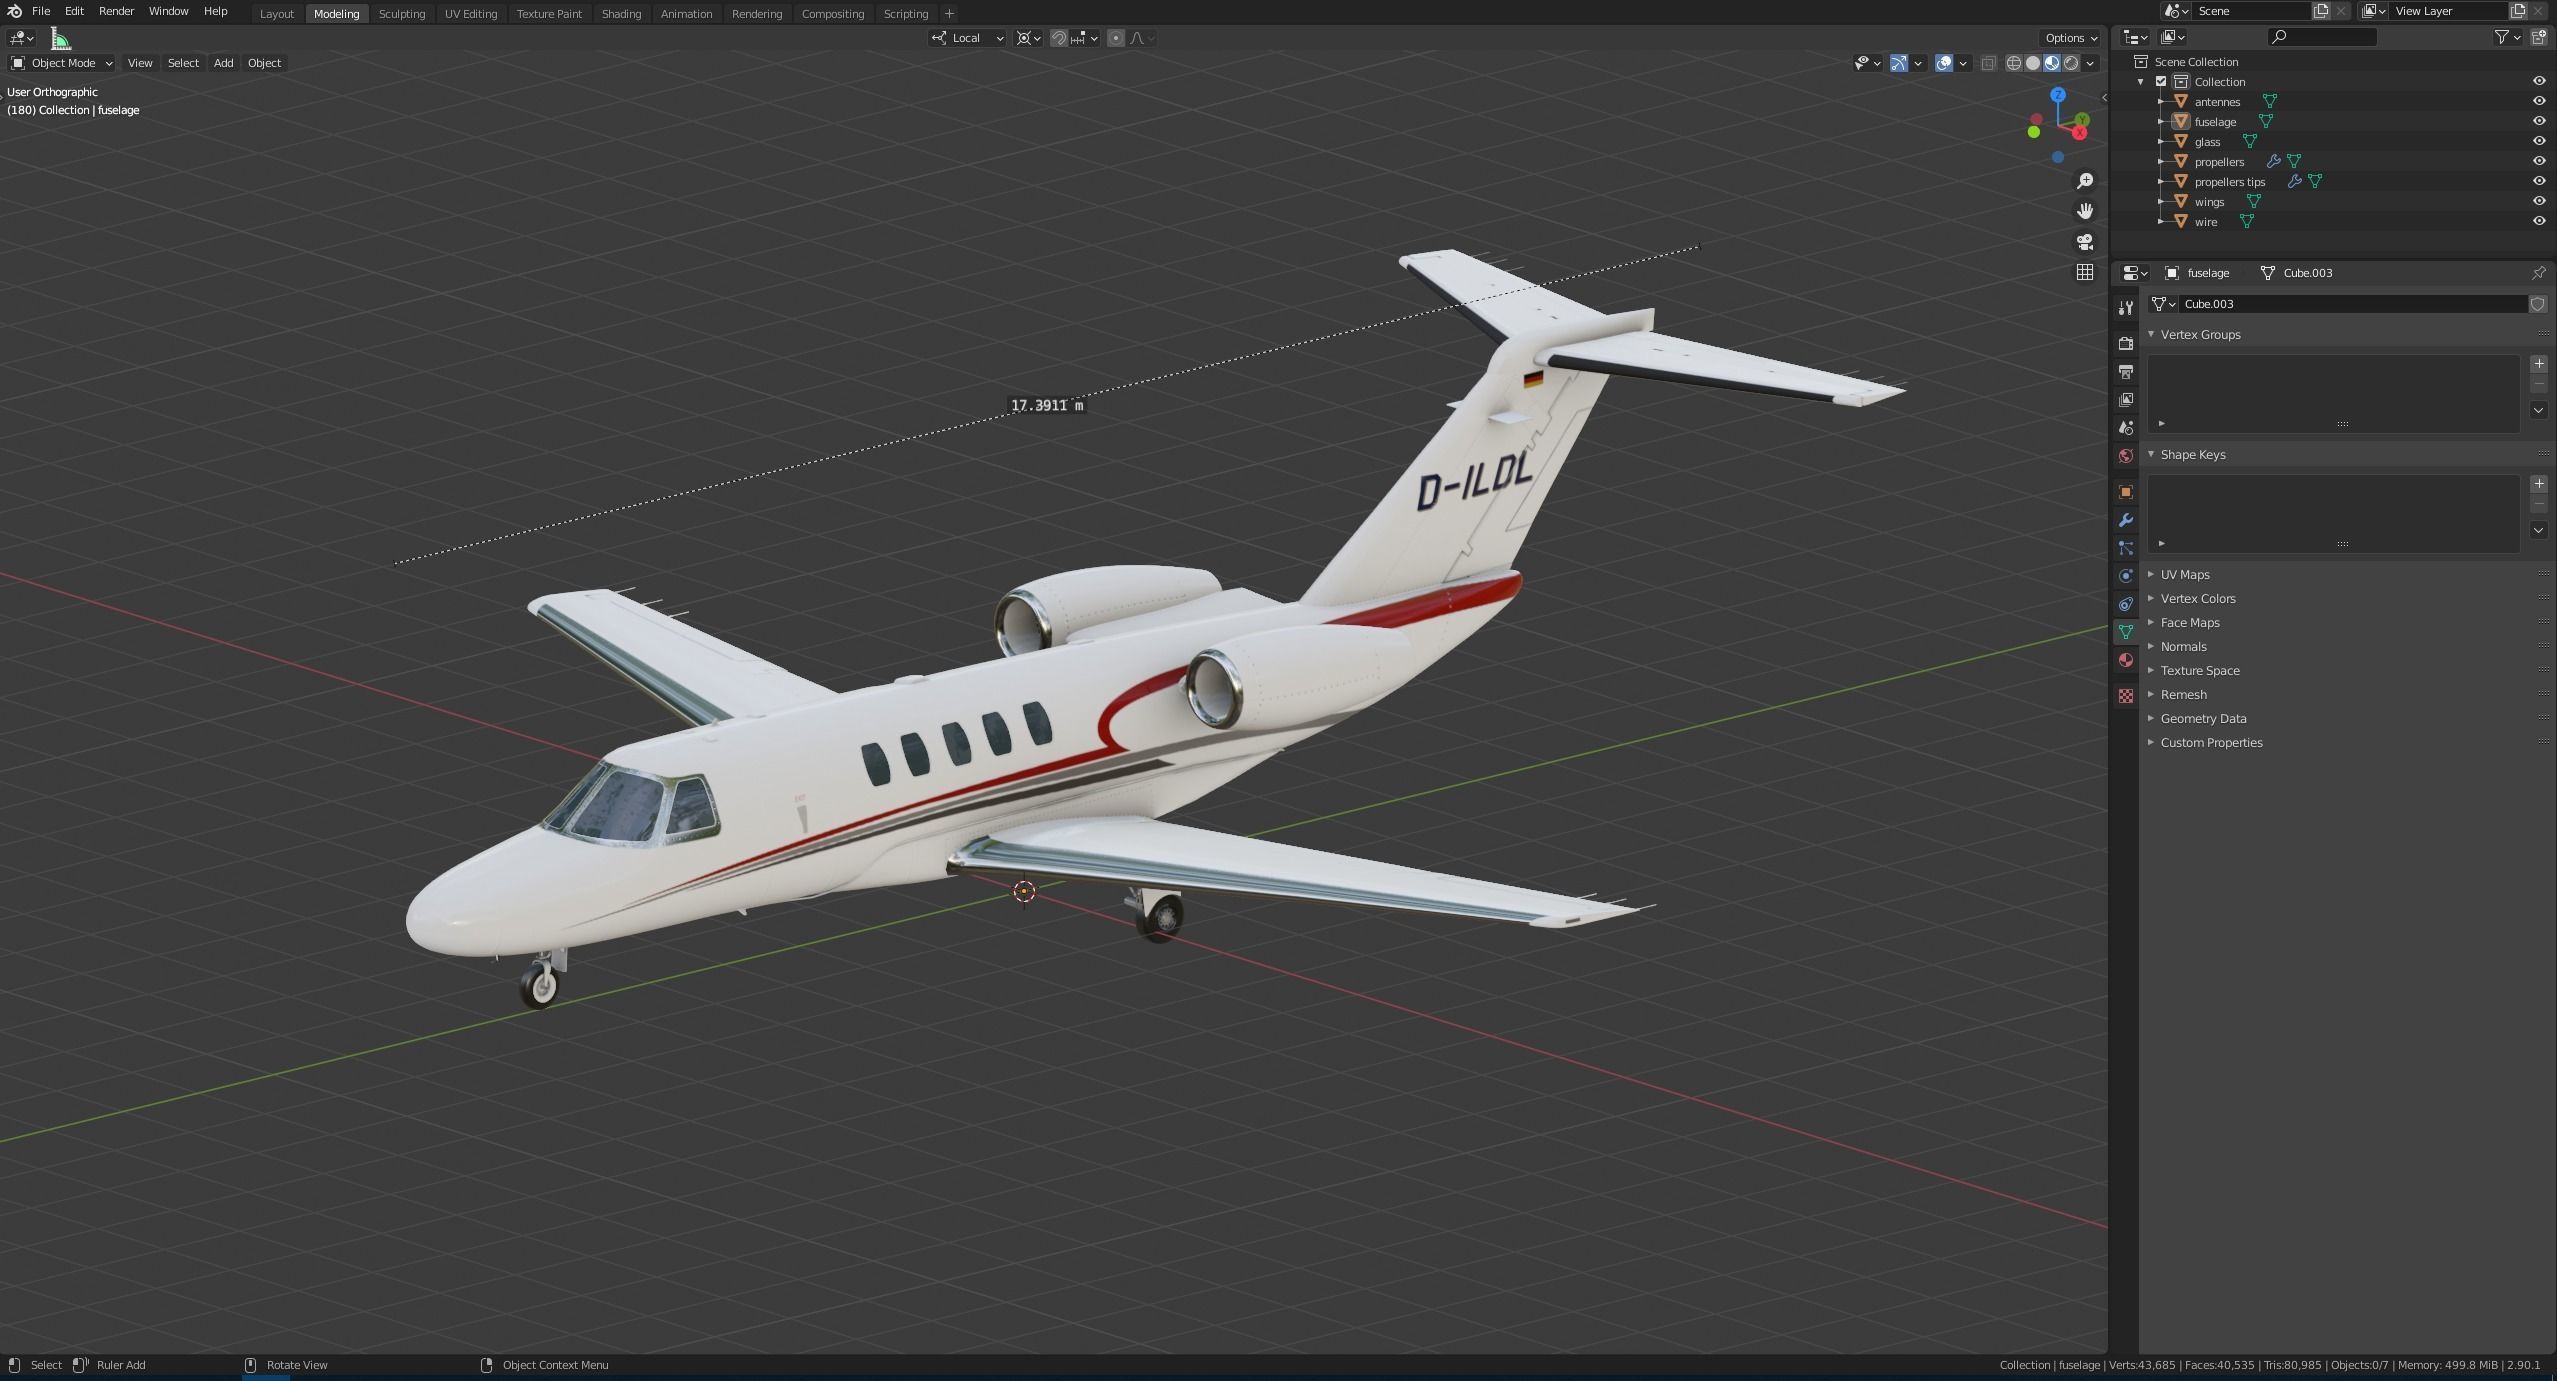
Task: Toggle snapping magnet
Action: tap(1058, 38)
